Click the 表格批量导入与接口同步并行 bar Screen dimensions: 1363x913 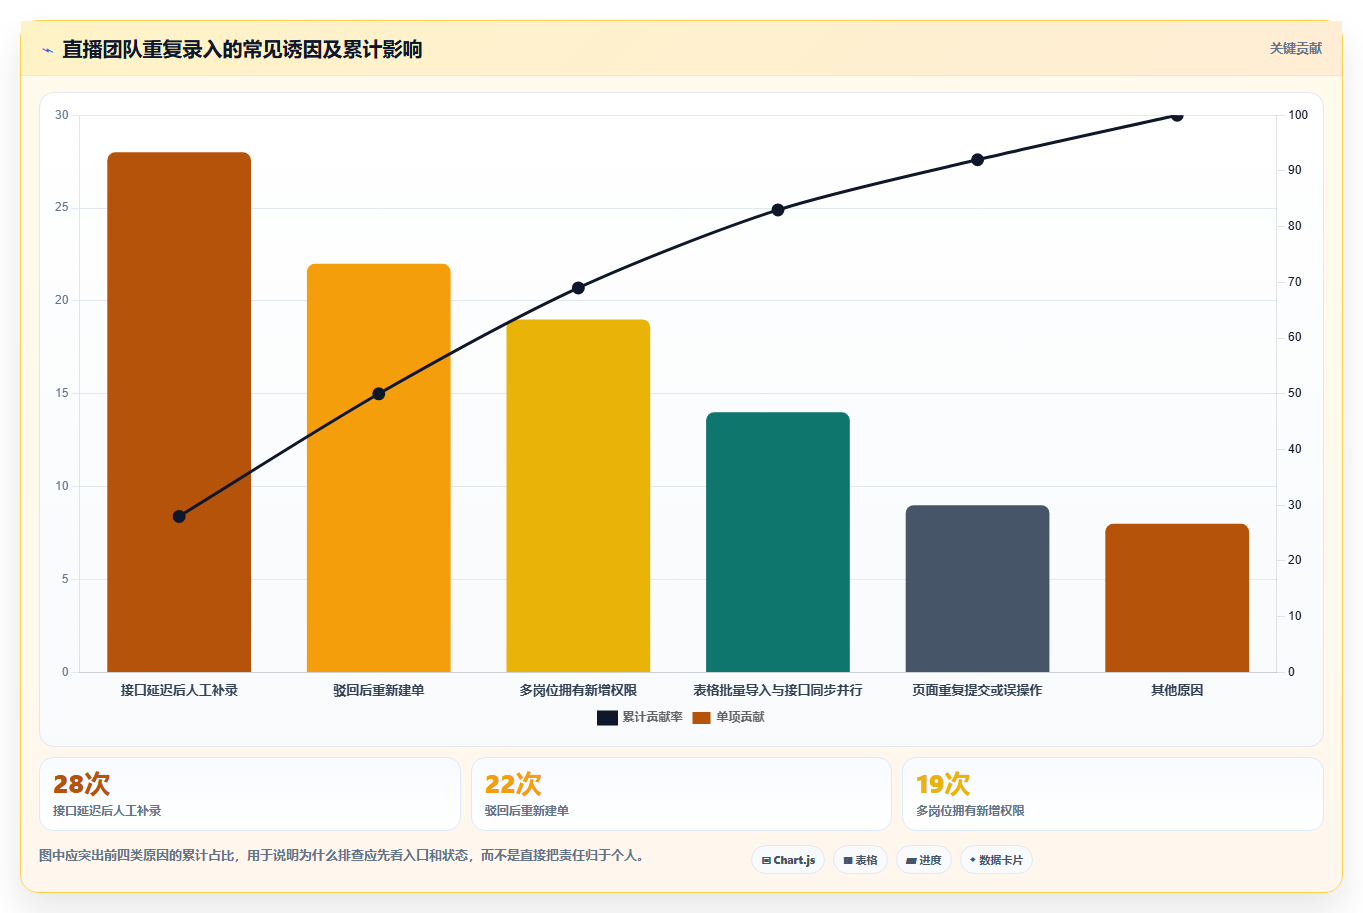coord(778,542)
